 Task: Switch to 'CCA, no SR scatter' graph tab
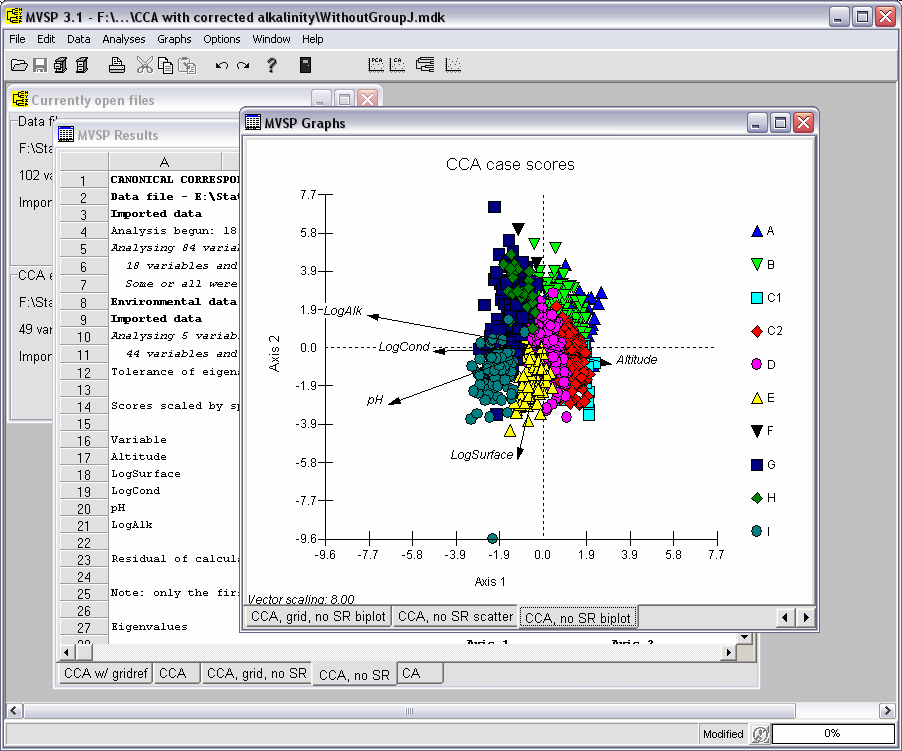point(455,617)
